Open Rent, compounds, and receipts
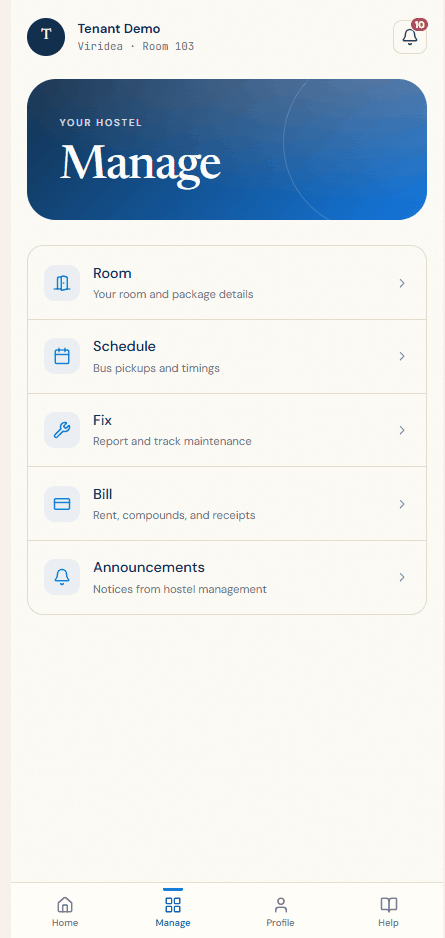The image size is (445, 938). point(174,515)
